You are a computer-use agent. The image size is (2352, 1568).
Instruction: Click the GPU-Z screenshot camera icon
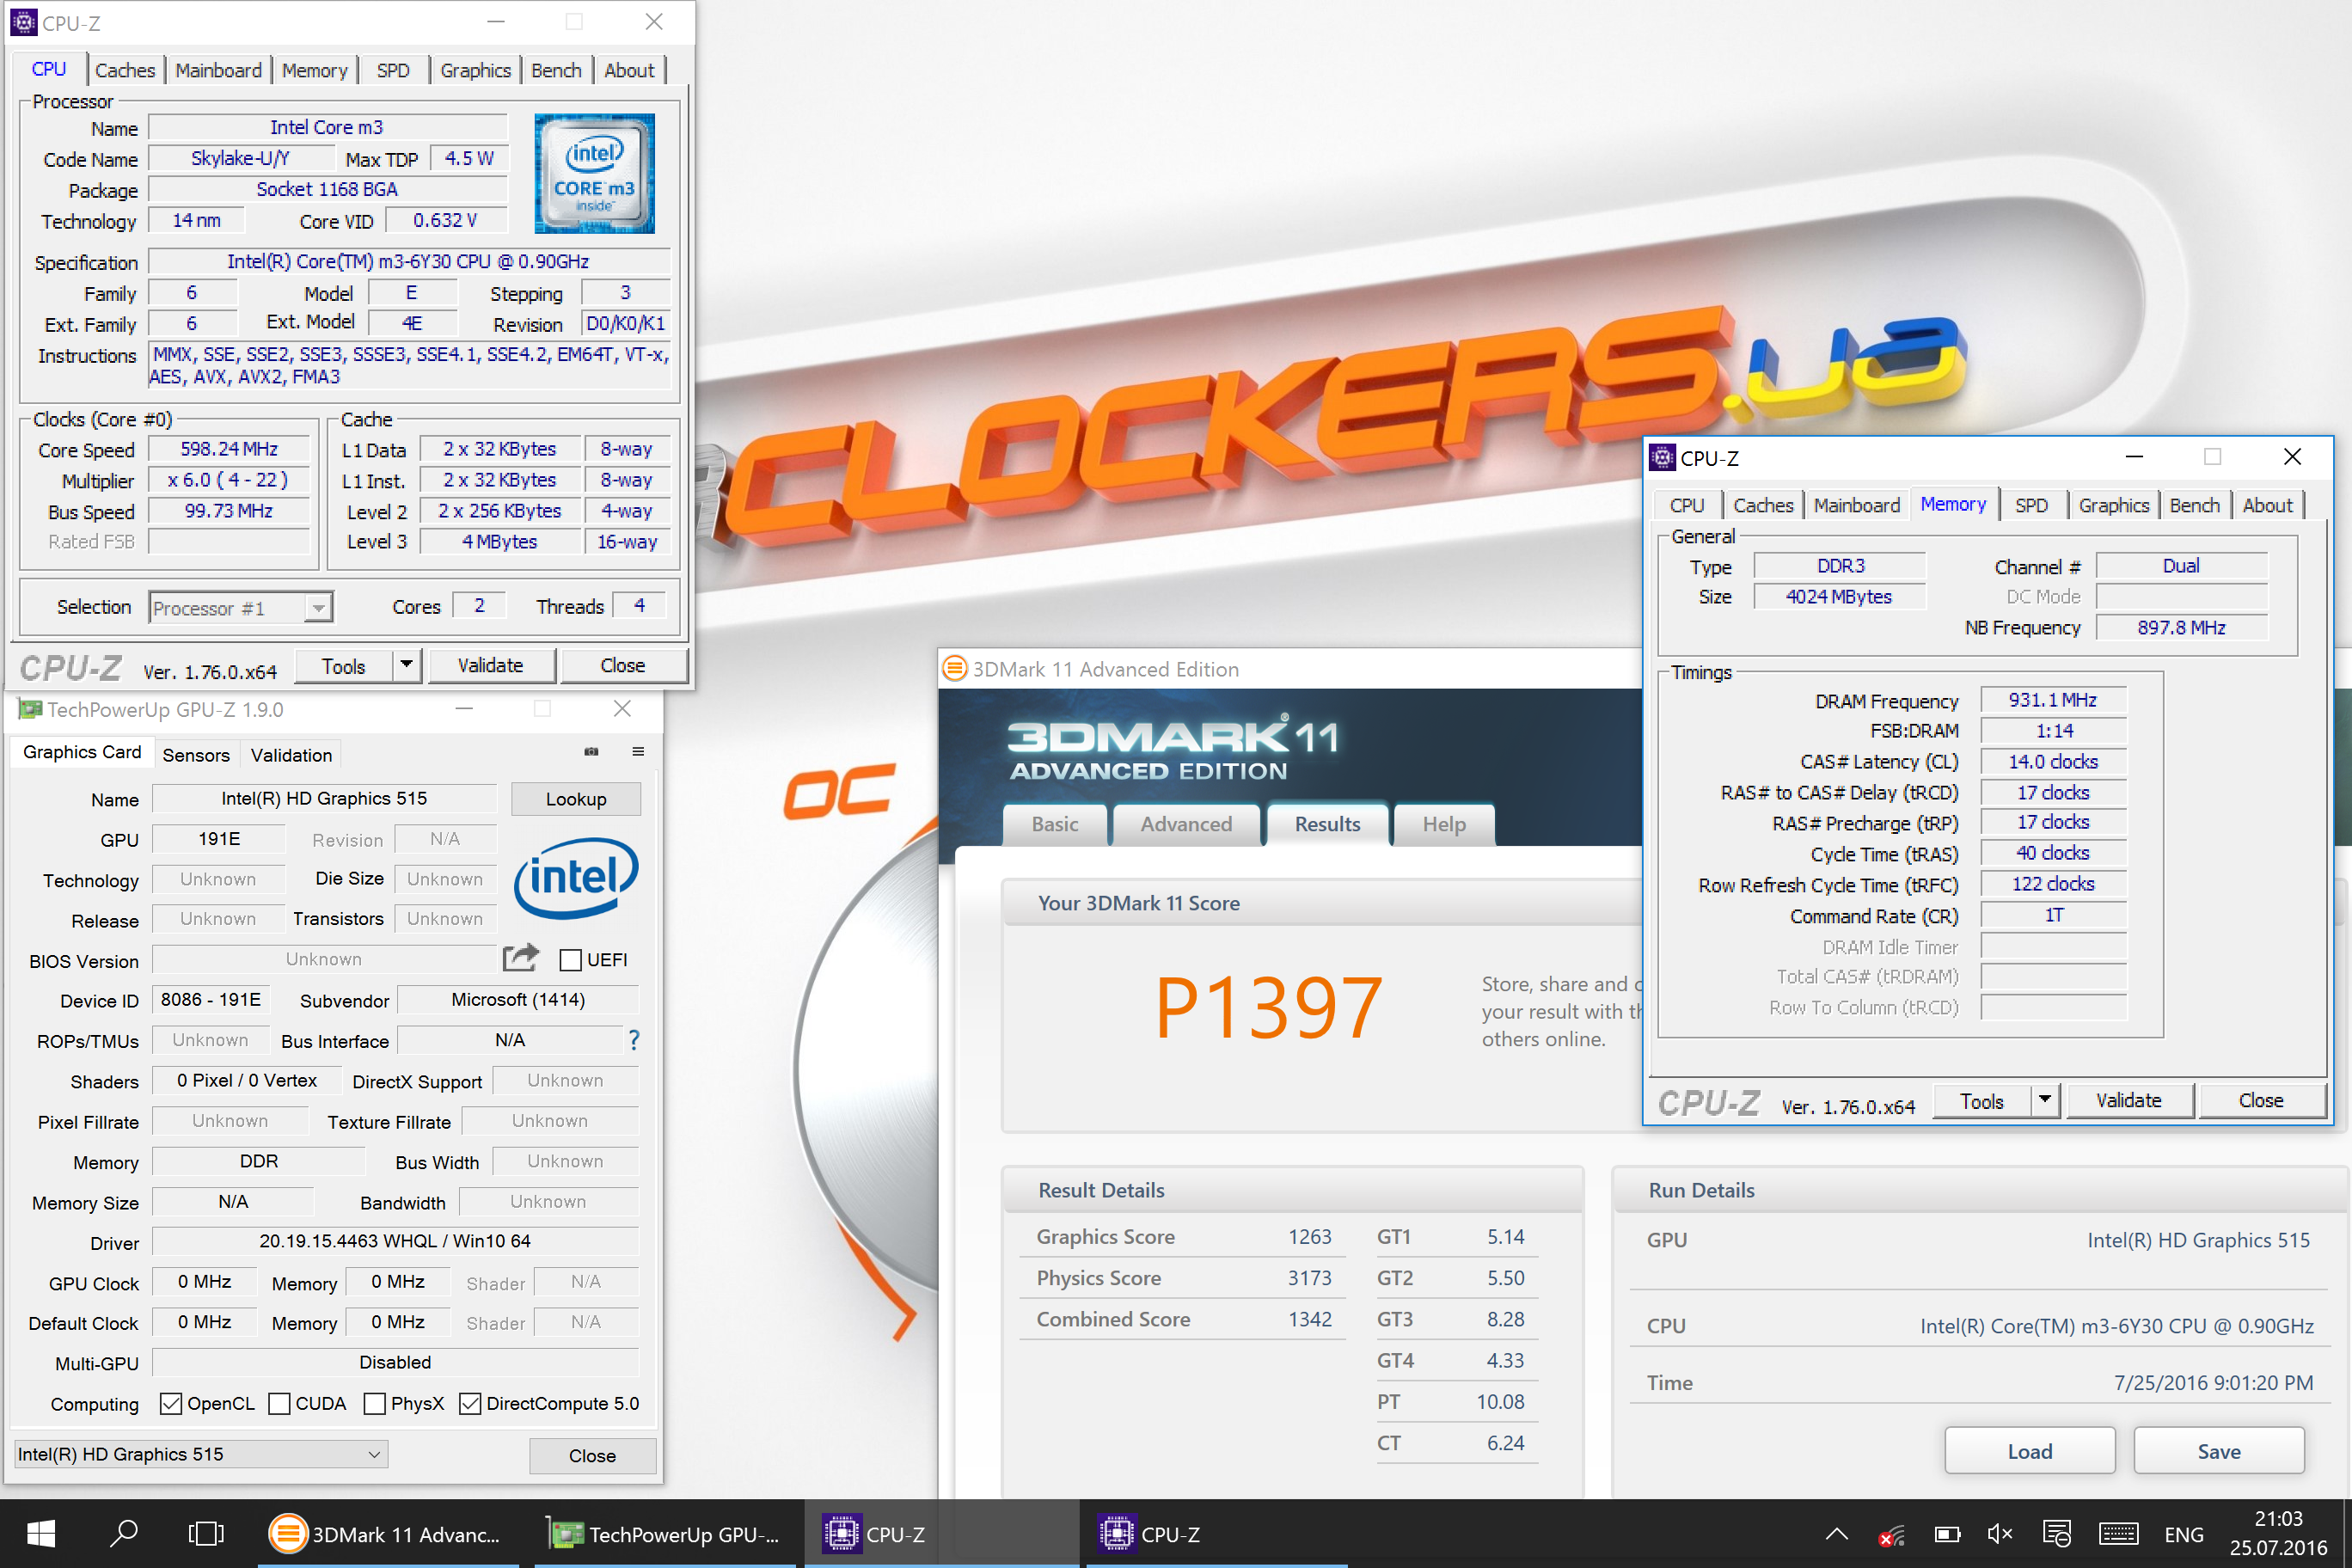click(x=592, y=752)
